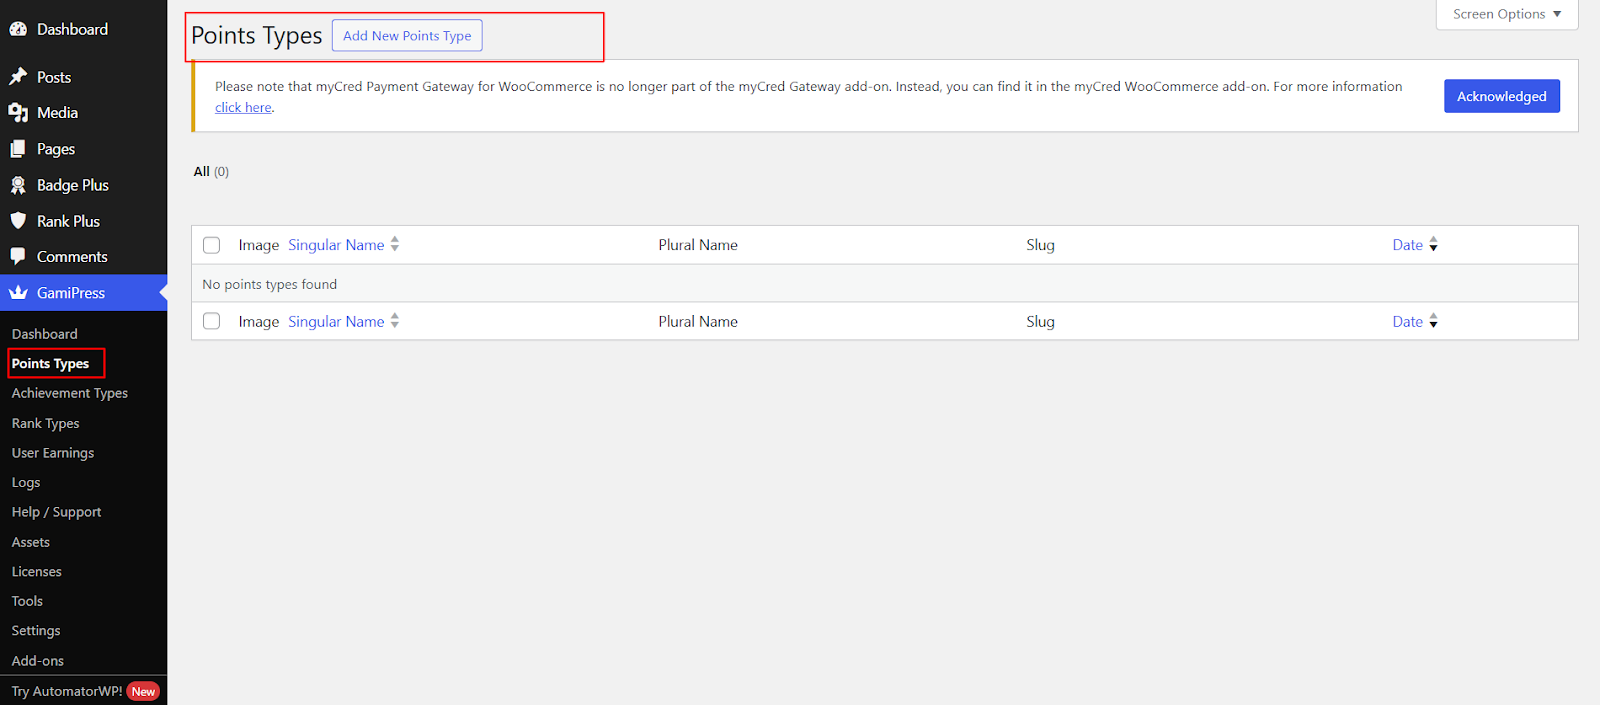1600x705 pixels.
Task: Open Rank Types submenu item
Action: (x=46, y=423)
